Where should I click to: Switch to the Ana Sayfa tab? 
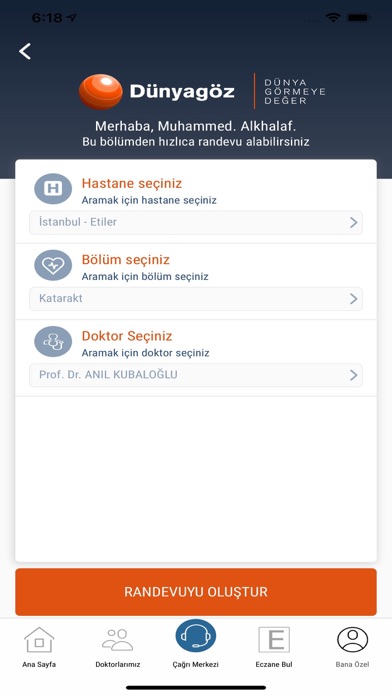pyautogui.click(x=39, y=647)
